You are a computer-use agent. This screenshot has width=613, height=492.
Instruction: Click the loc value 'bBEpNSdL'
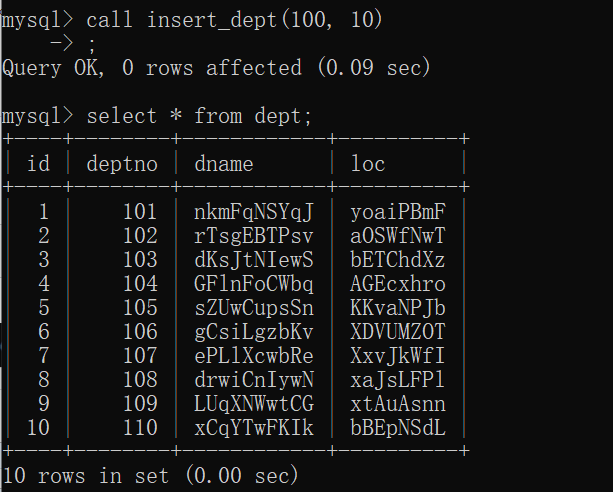398,428
